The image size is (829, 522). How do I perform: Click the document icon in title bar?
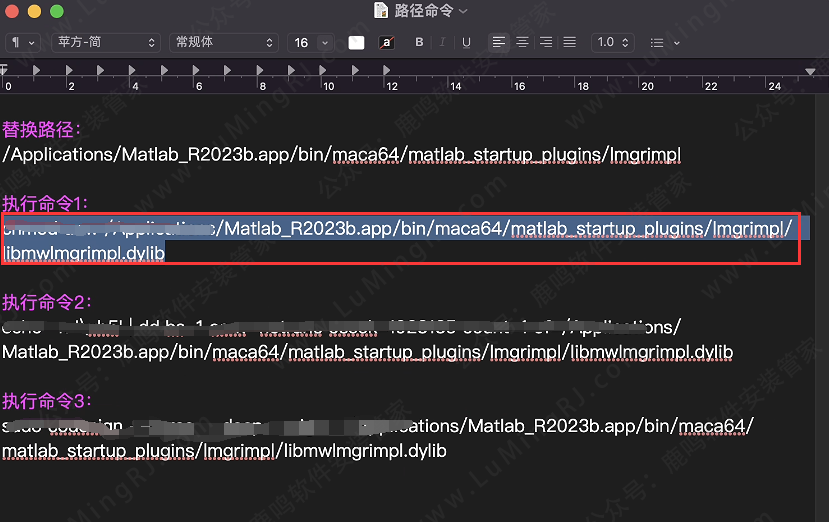tap(381, 10)
